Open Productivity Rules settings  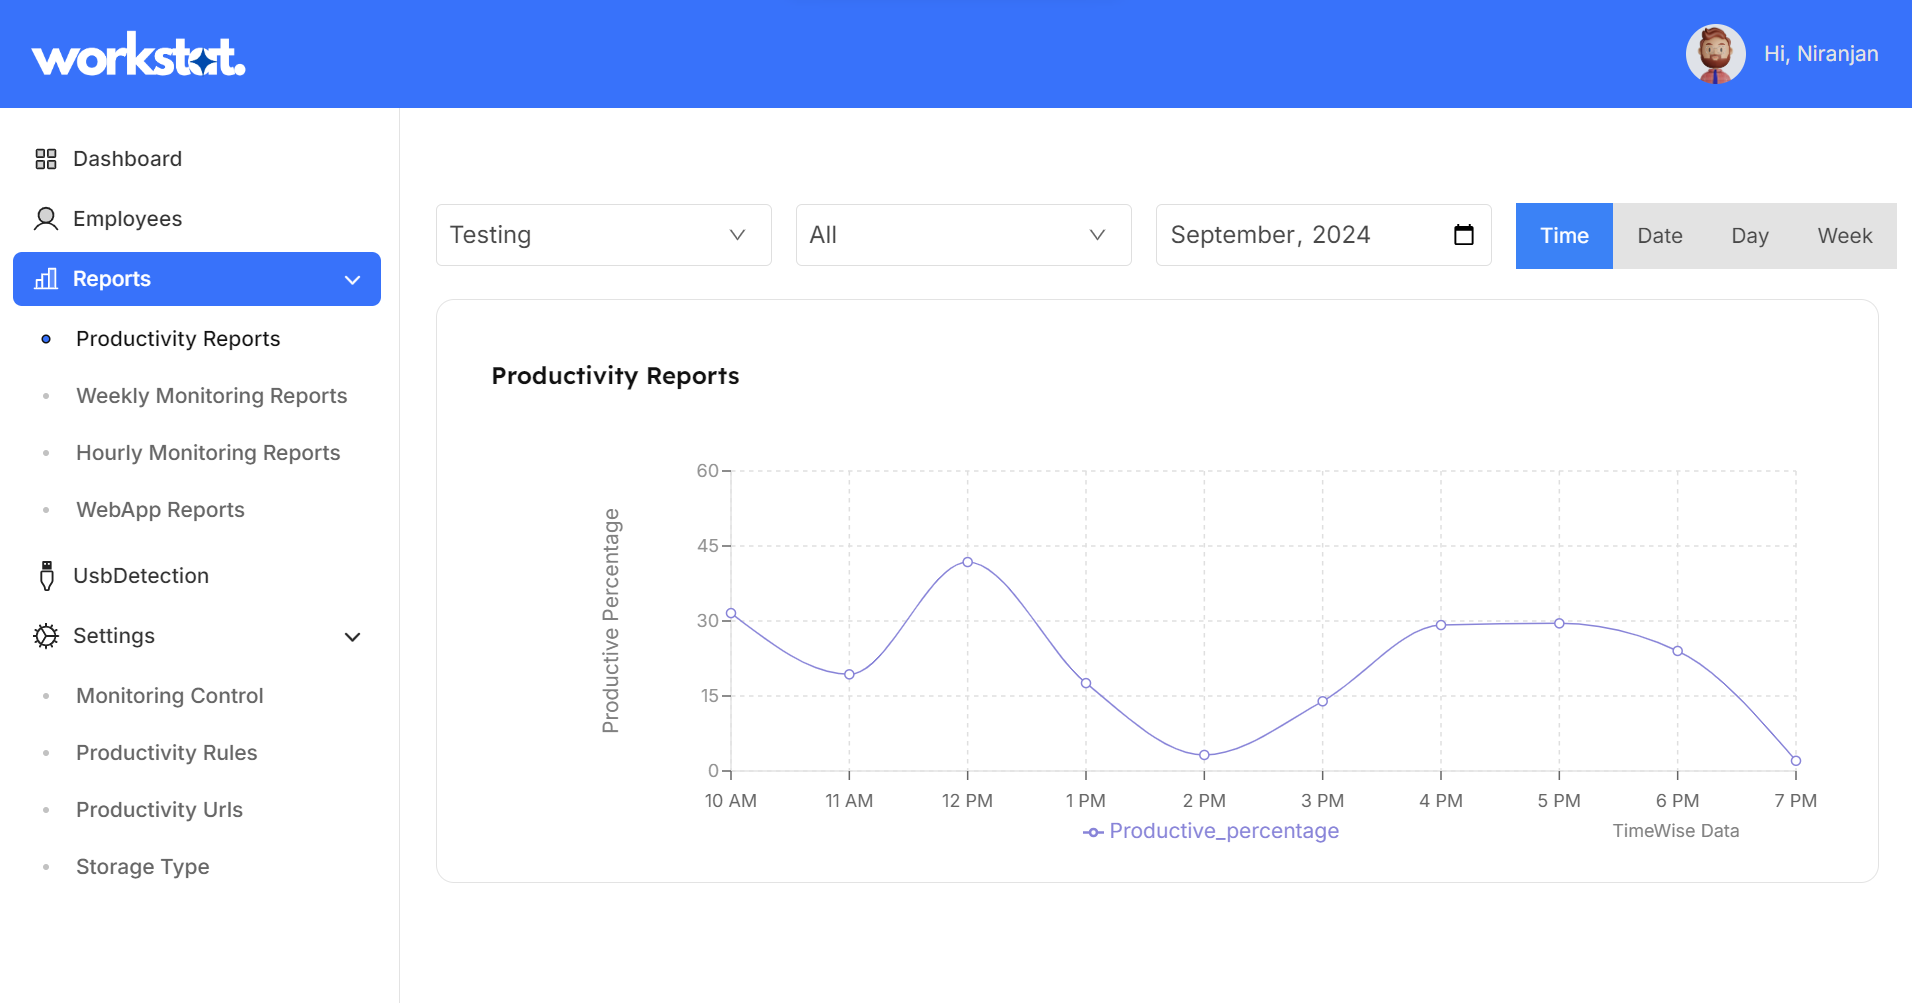(x=166, y=752)
